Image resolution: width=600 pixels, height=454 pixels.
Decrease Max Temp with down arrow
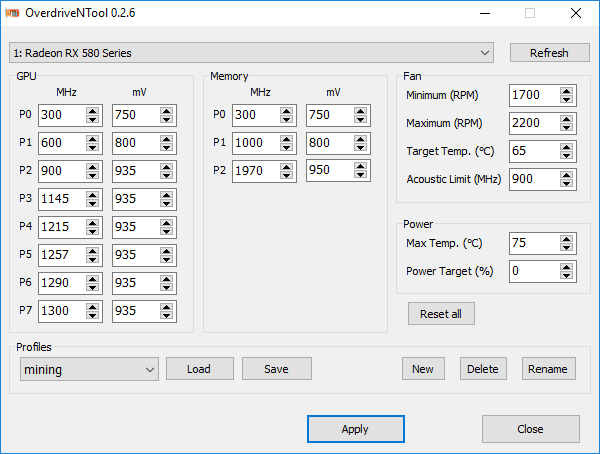coord(566,247)
